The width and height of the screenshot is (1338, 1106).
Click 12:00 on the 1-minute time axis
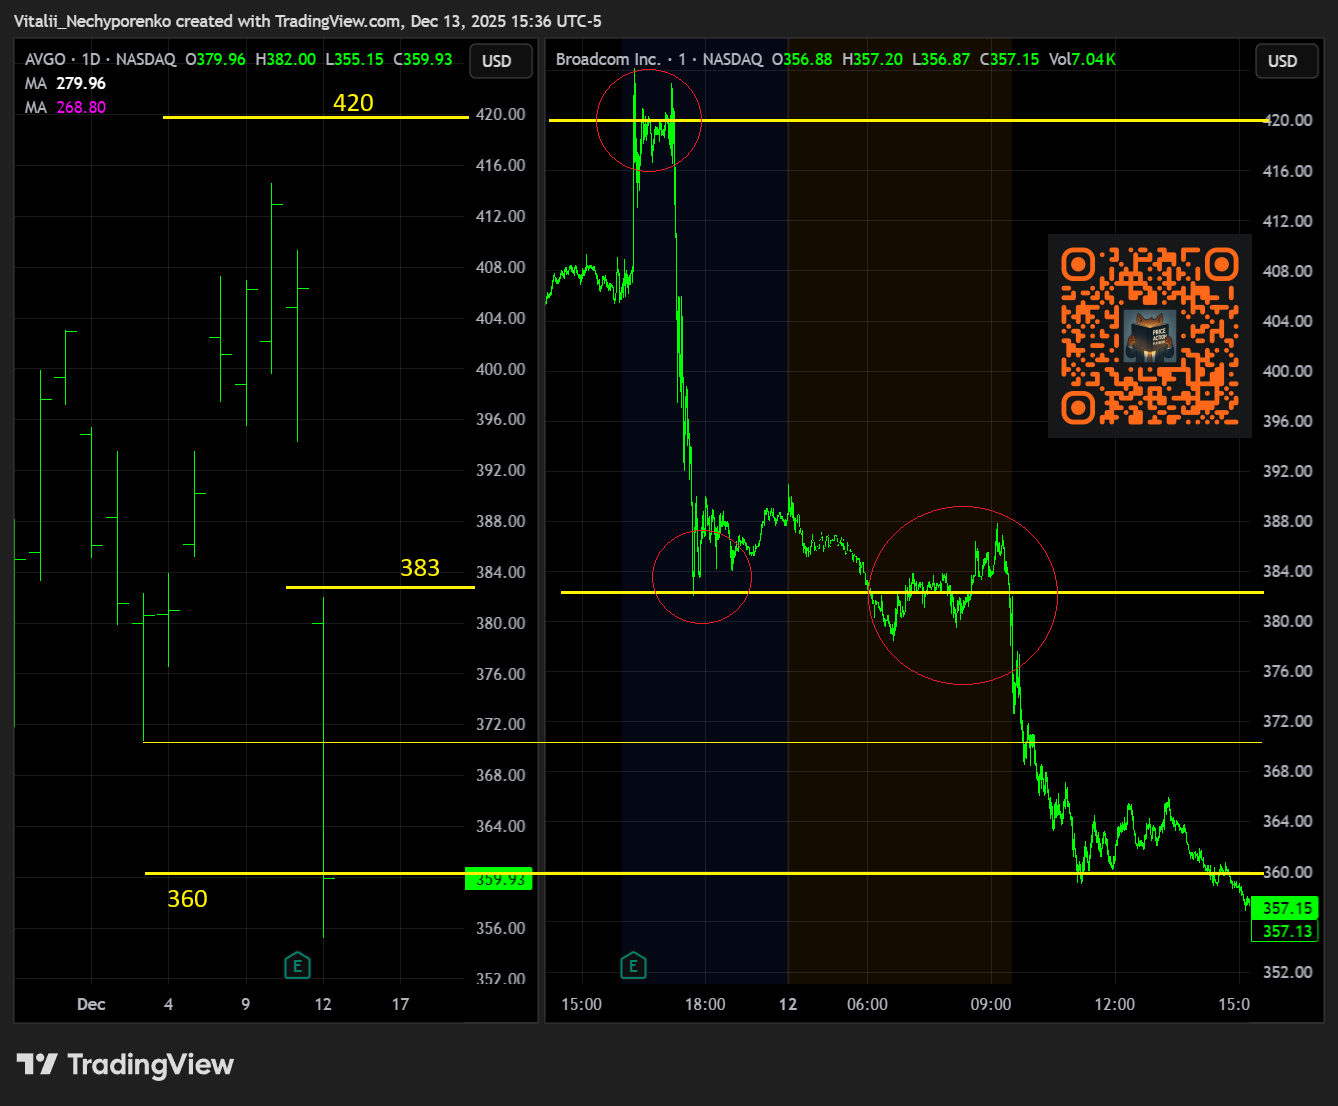1115,1004
